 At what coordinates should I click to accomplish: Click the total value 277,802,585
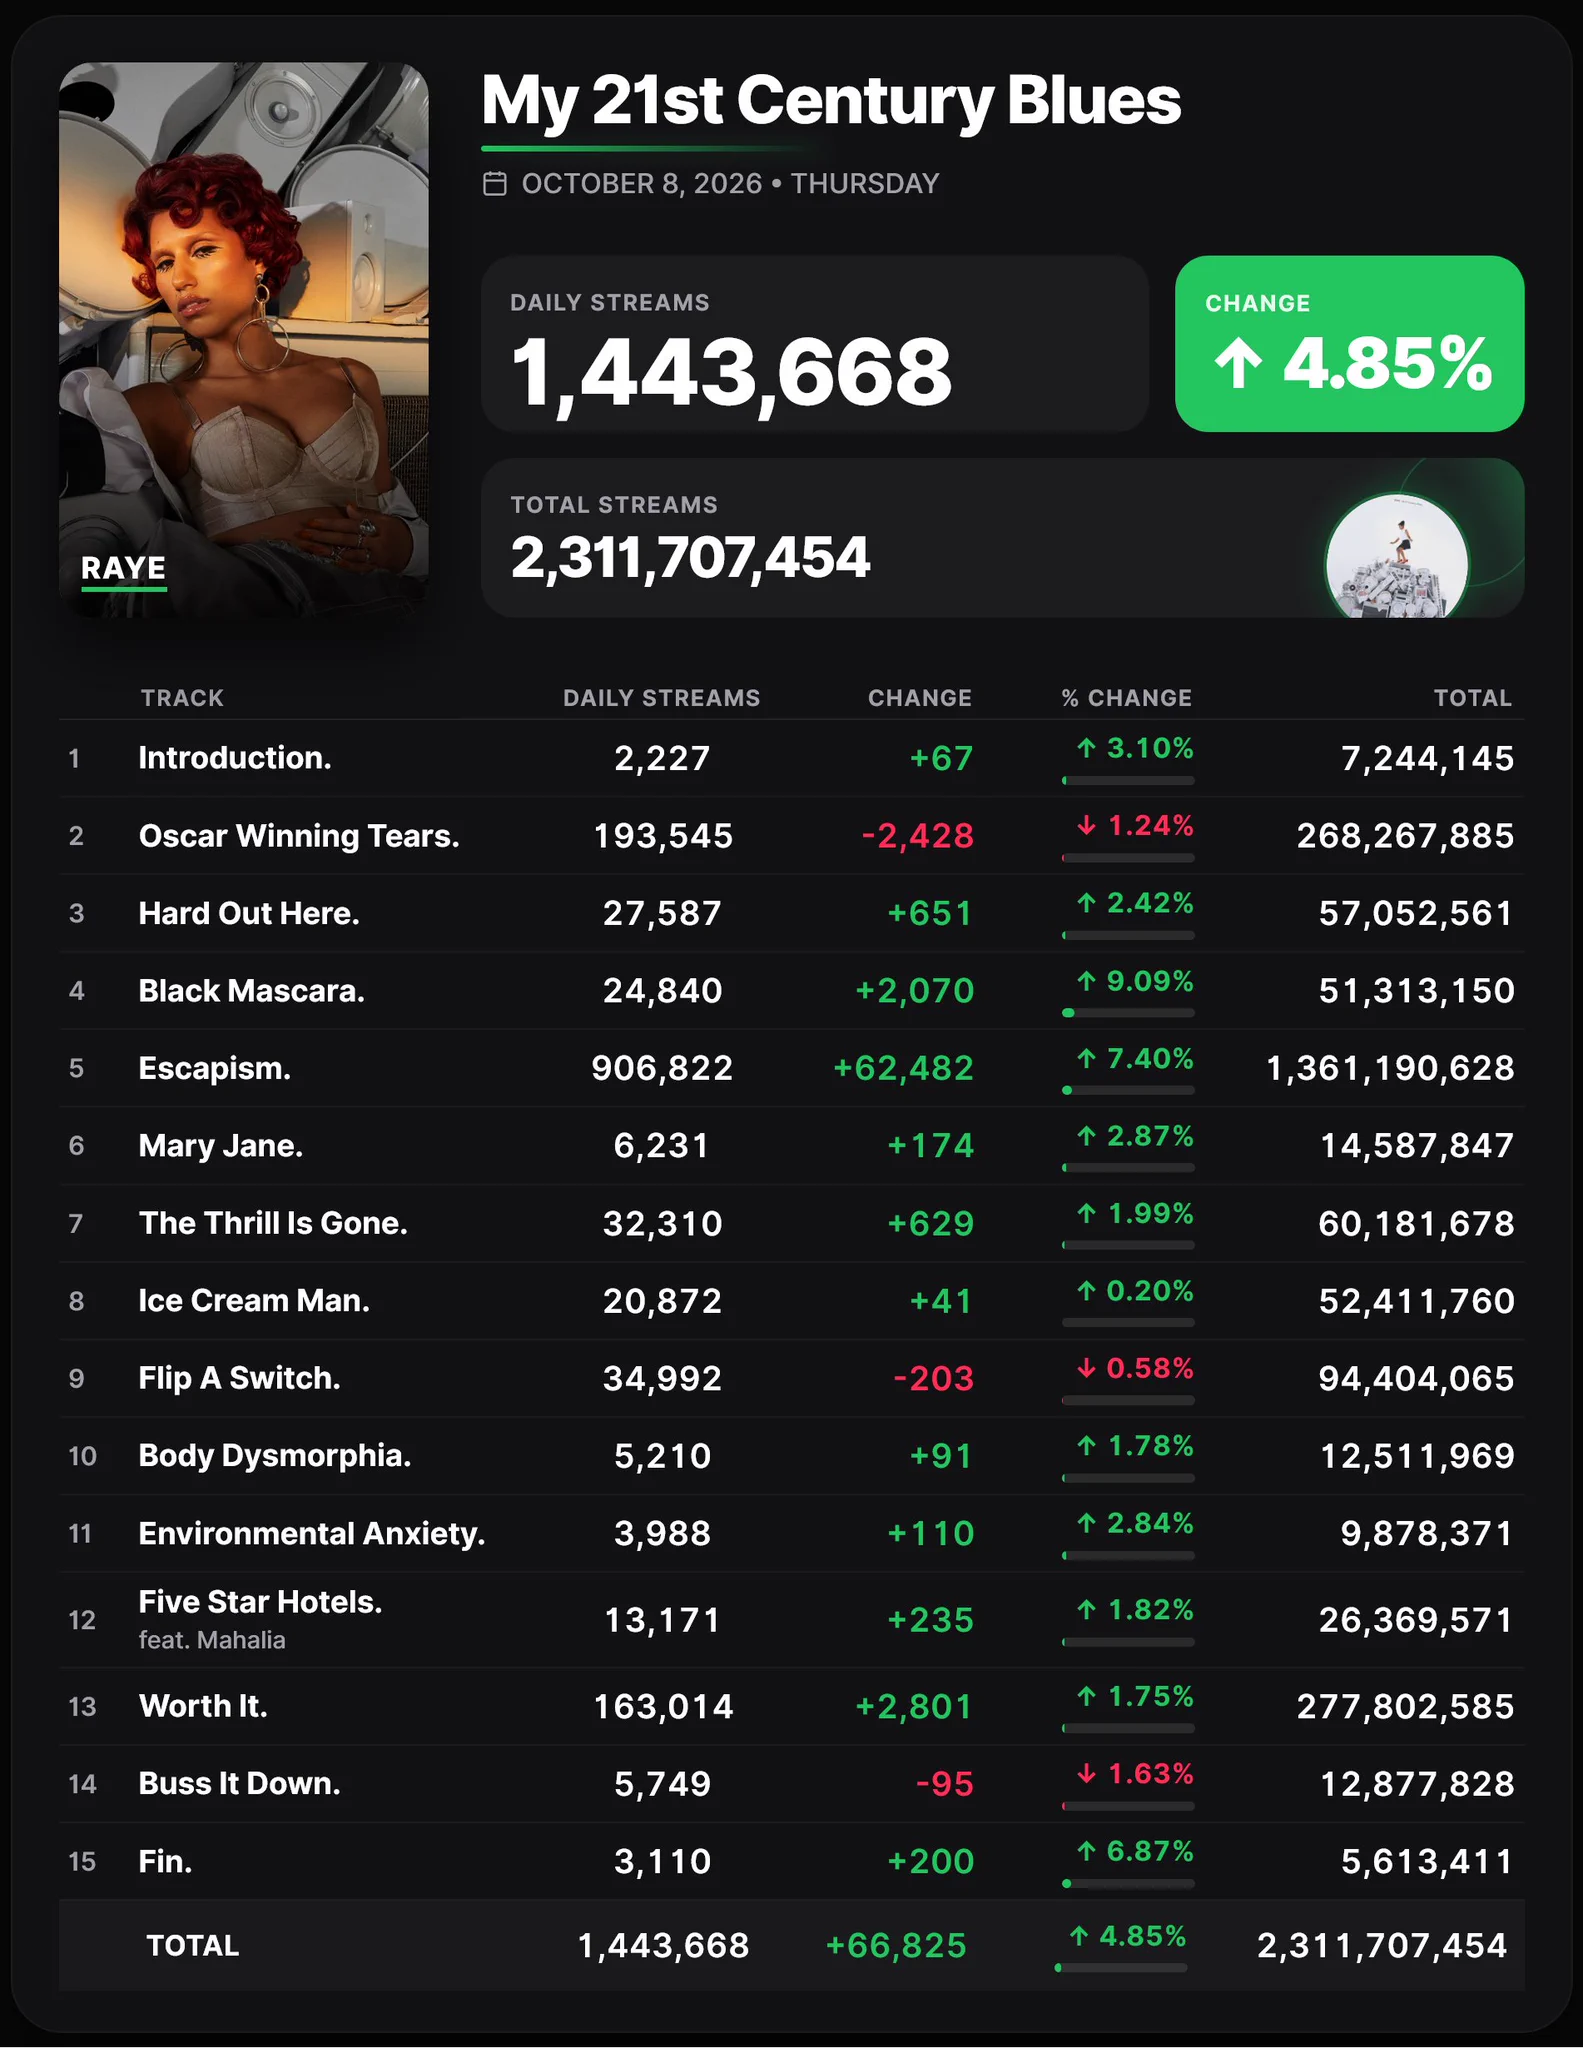[1406, 1706]
